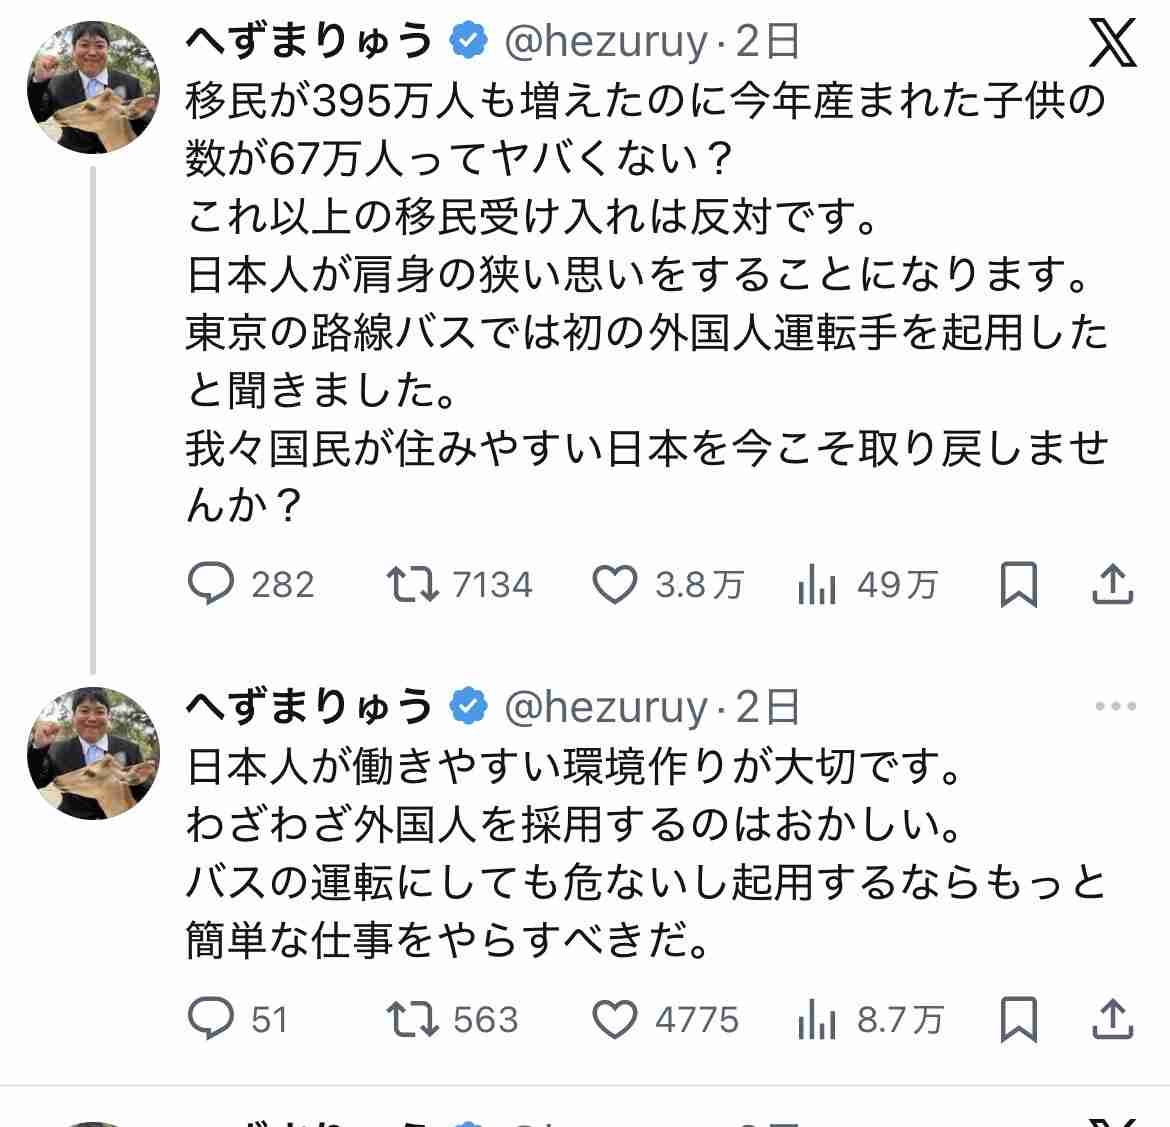Reply to the second post with 51 replies
The width and height of the screenshot is (1170, 1127).
211,1019
